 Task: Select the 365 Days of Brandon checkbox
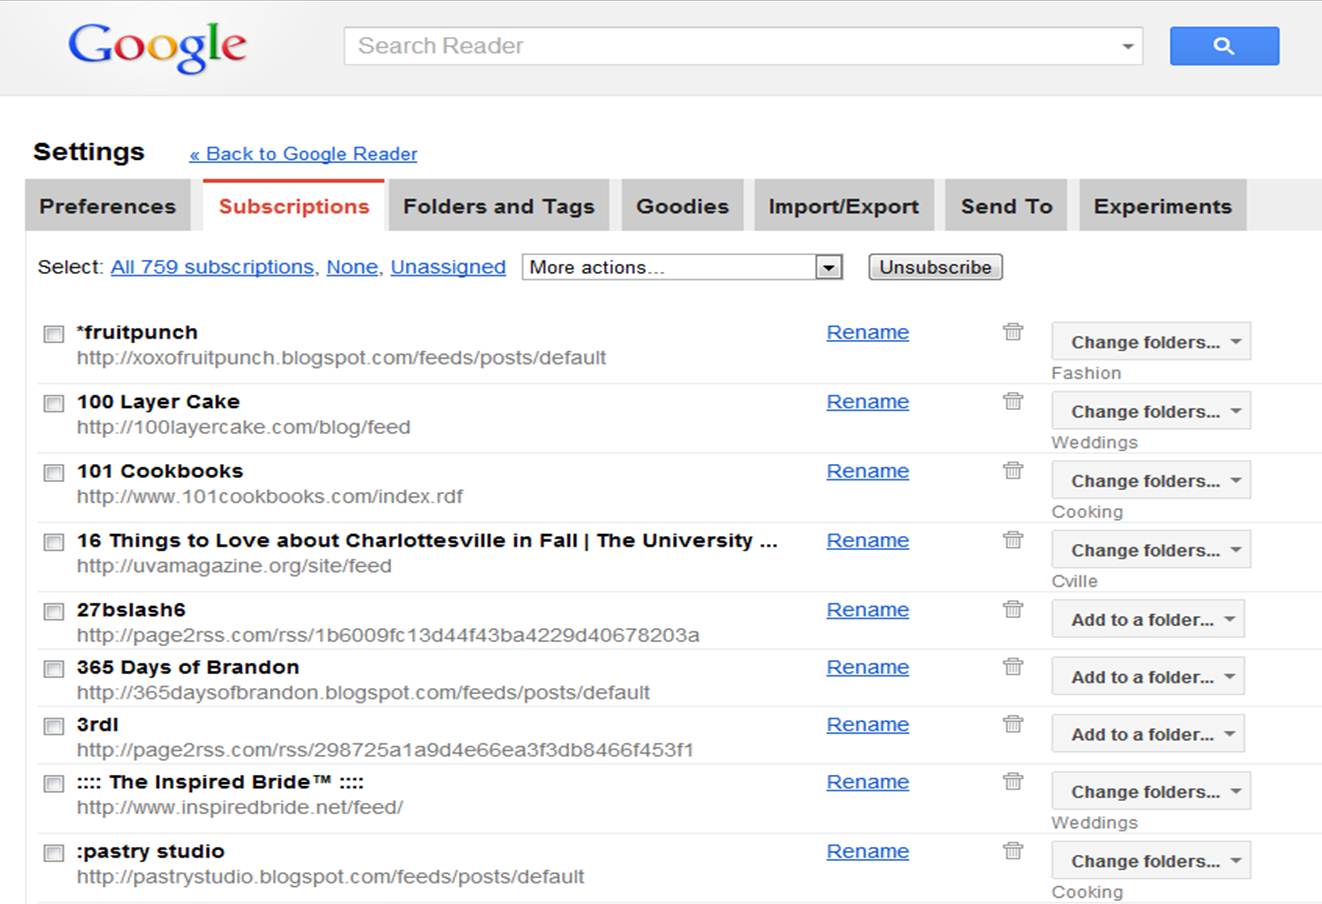[54, 669]
